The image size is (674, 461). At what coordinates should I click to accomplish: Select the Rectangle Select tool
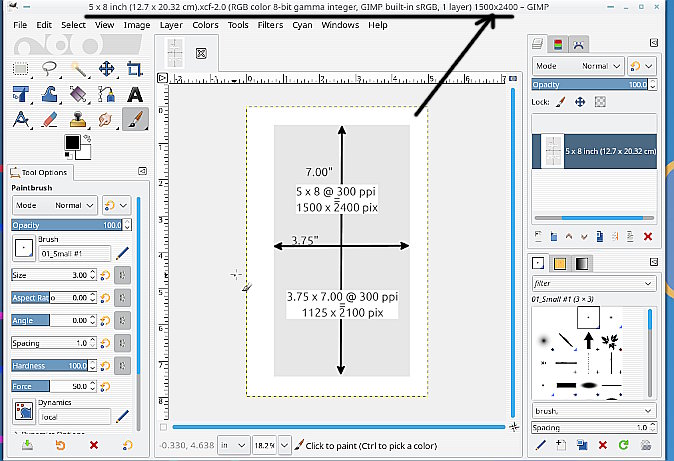20,69
